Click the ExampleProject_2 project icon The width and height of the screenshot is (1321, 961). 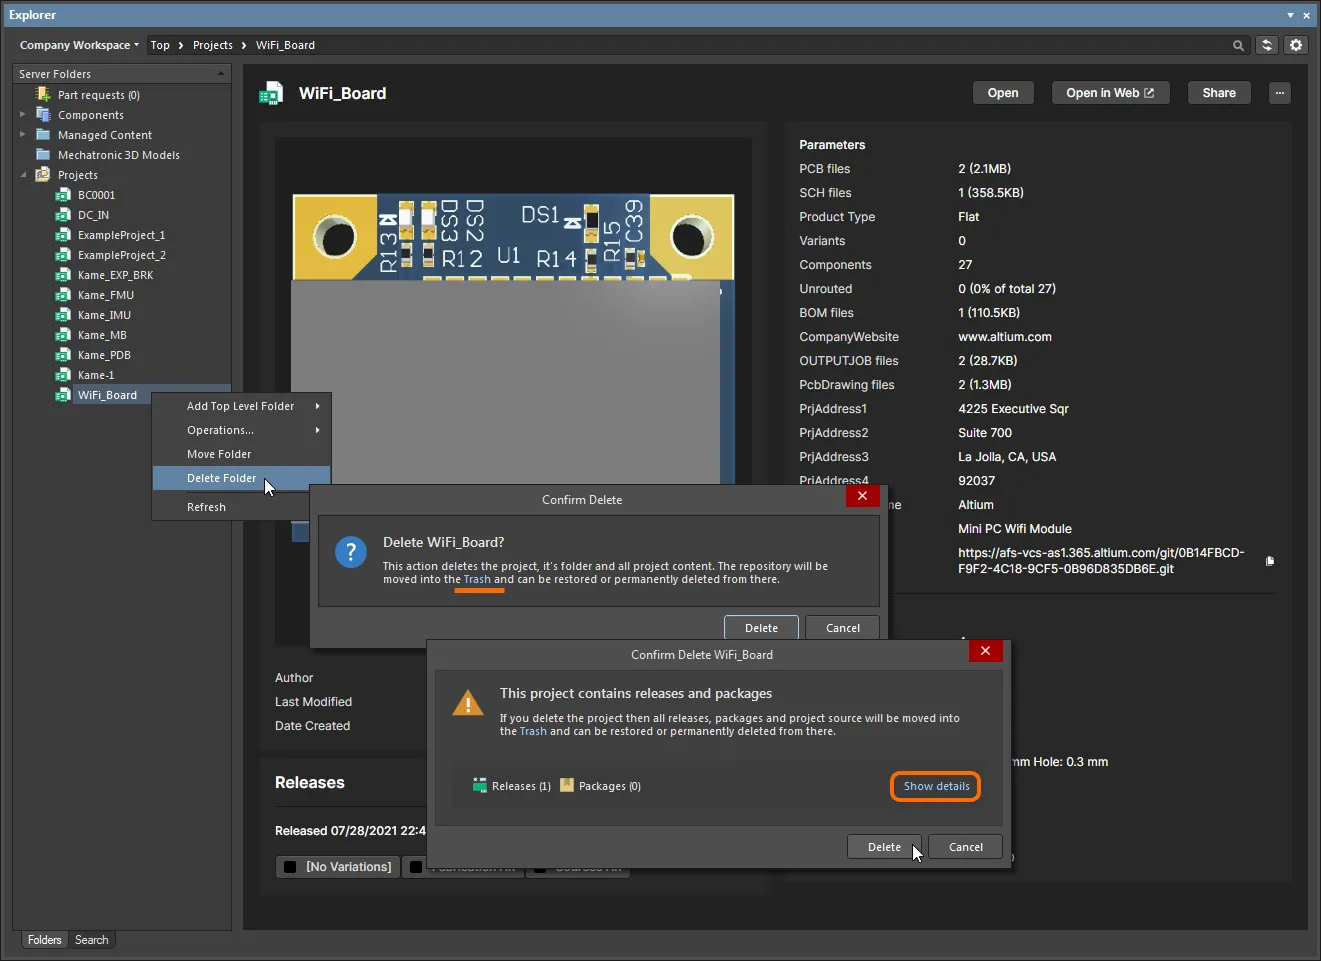(x=63, y=255)
